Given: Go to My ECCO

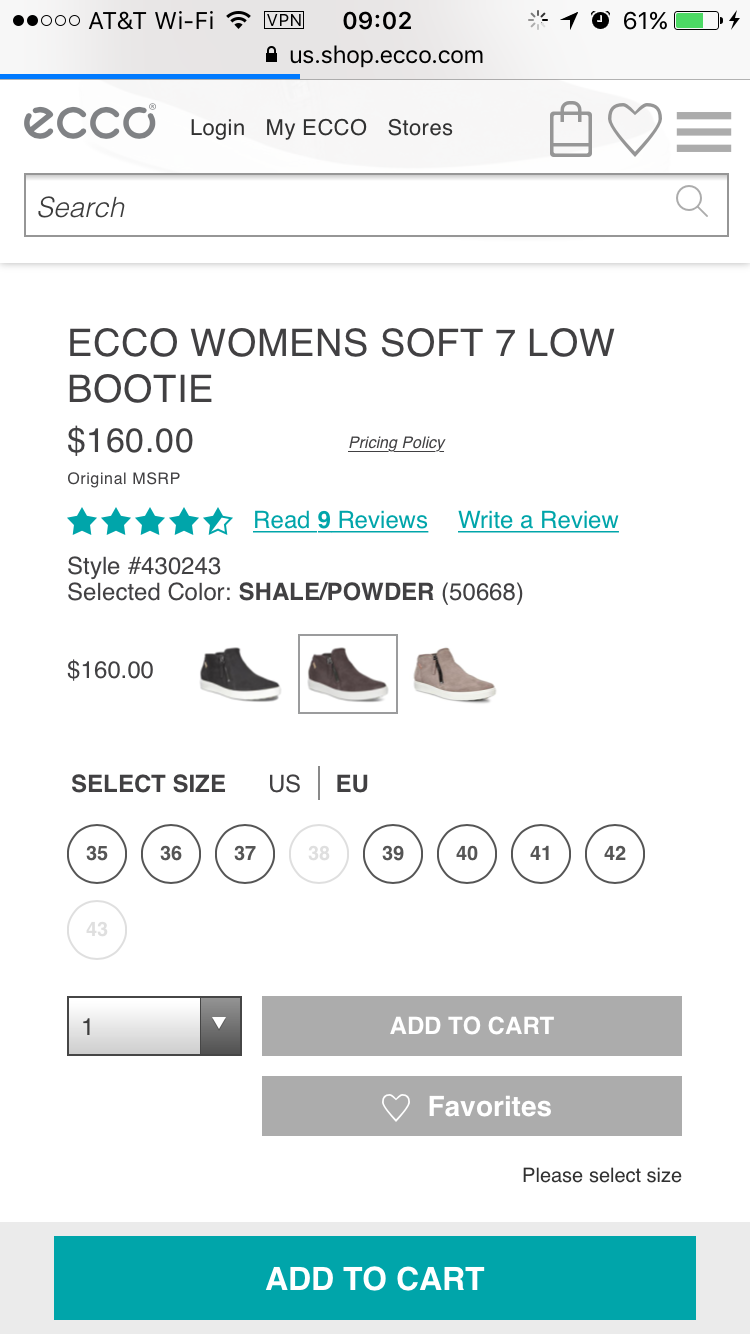Looking at the screenshot, I should click(x=316, y=128).
